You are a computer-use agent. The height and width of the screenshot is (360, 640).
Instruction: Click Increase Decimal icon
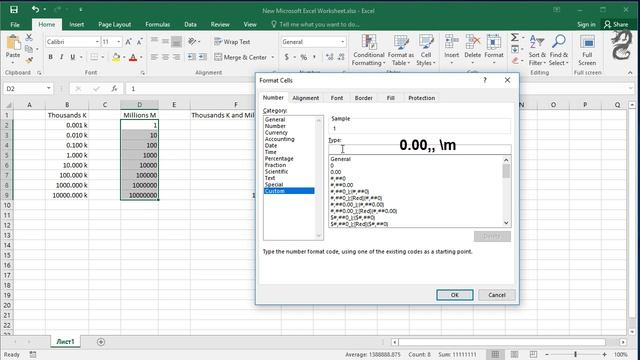click(x=330, y=57)
